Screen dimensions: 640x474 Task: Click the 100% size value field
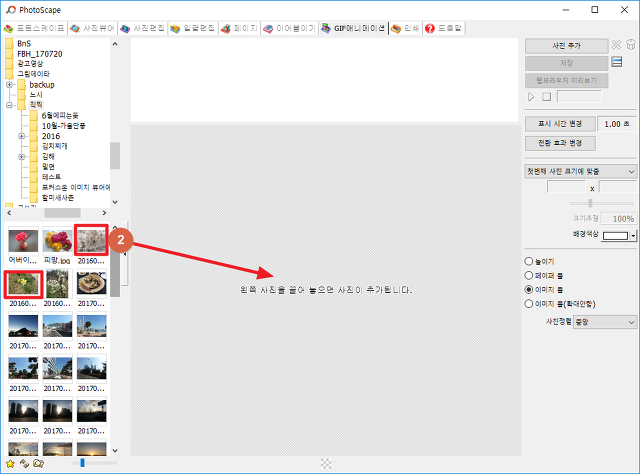pos(619,218)
